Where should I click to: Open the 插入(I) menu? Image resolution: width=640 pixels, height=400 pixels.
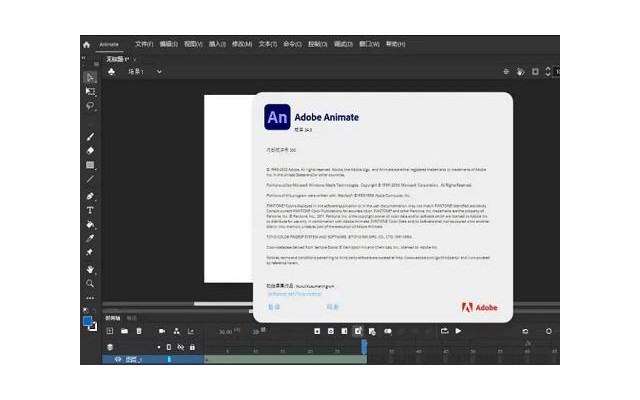217,44
